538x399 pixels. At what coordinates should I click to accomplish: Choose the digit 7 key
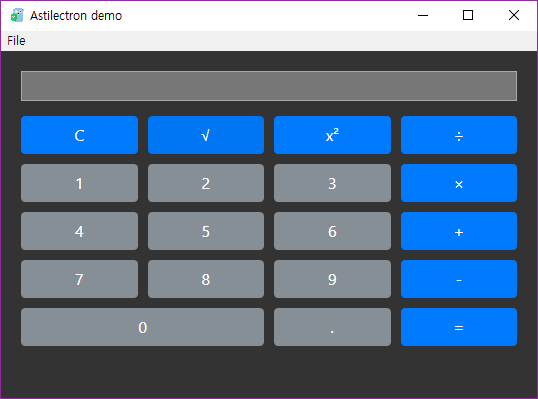click(x=80, y=279)
